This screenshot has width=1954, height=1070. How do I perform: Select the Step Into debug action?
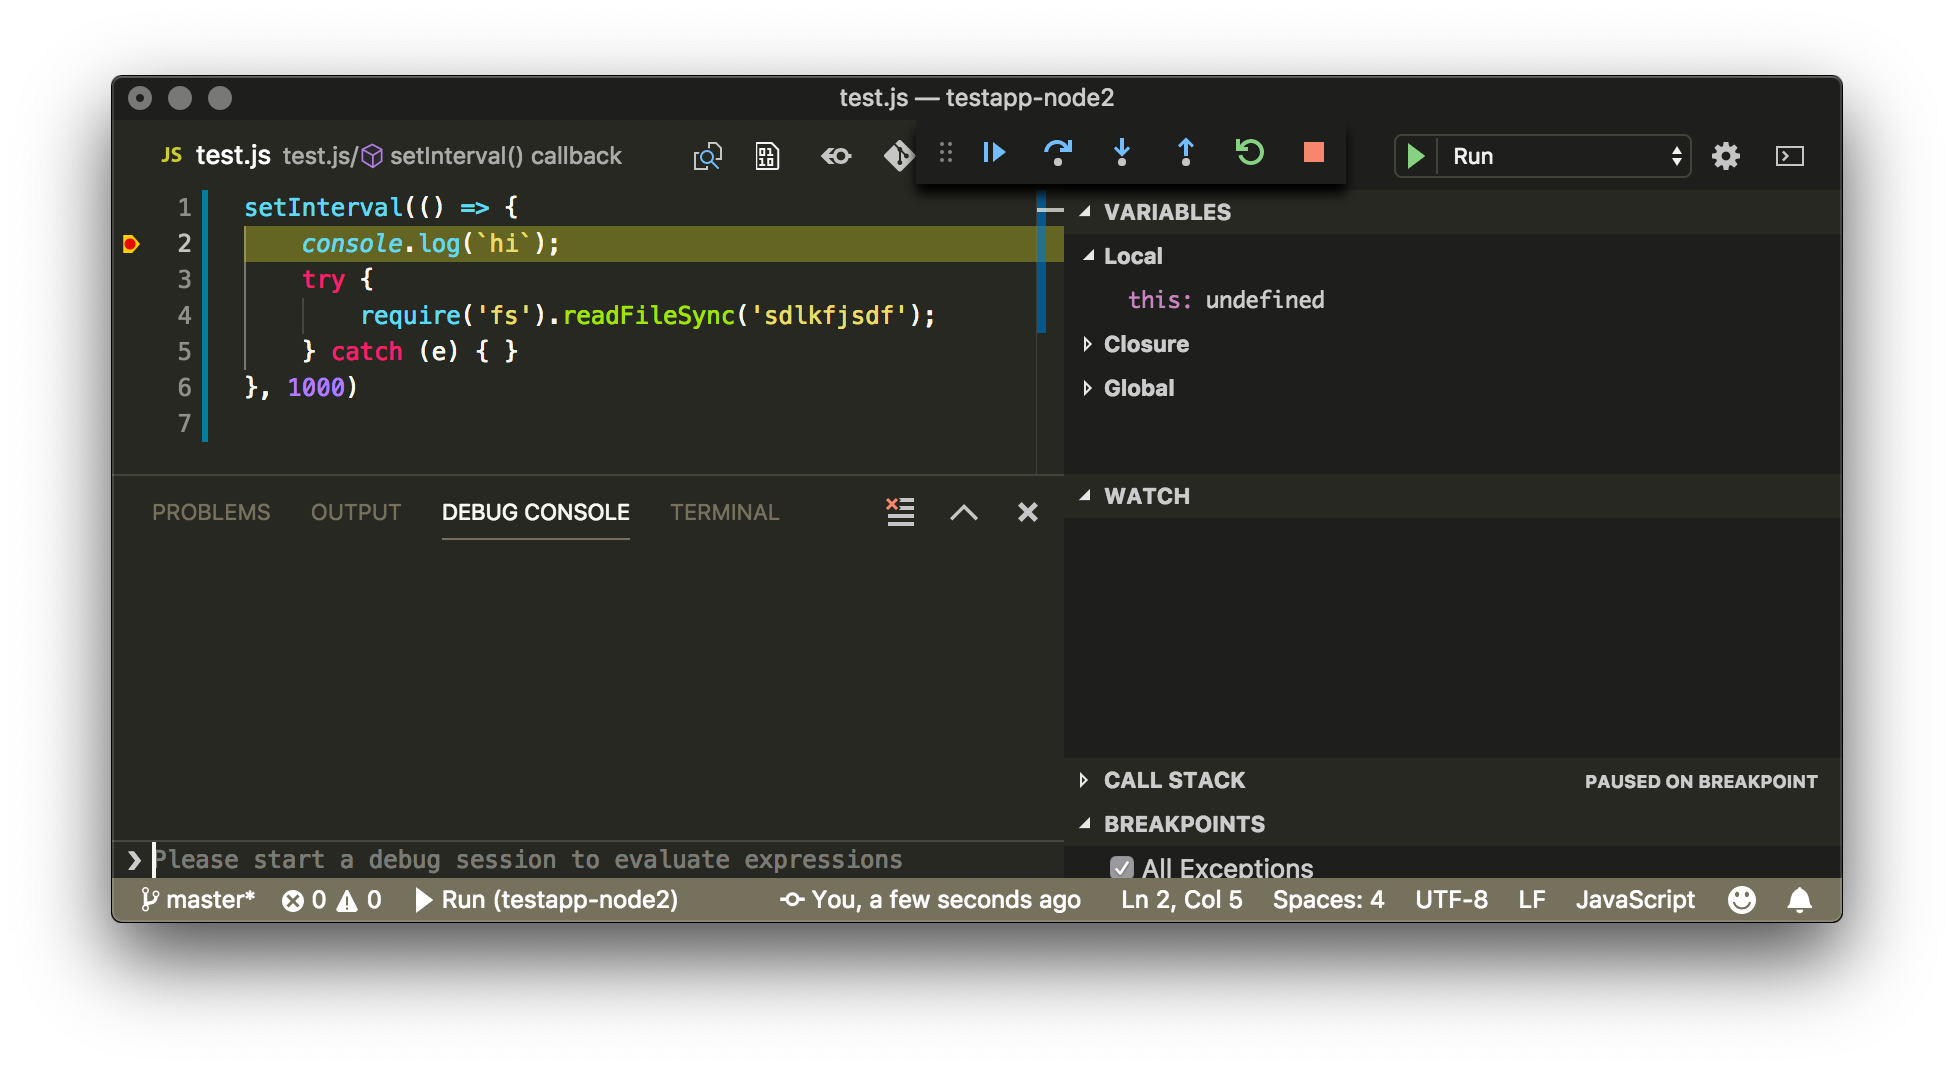point(1122,153)
